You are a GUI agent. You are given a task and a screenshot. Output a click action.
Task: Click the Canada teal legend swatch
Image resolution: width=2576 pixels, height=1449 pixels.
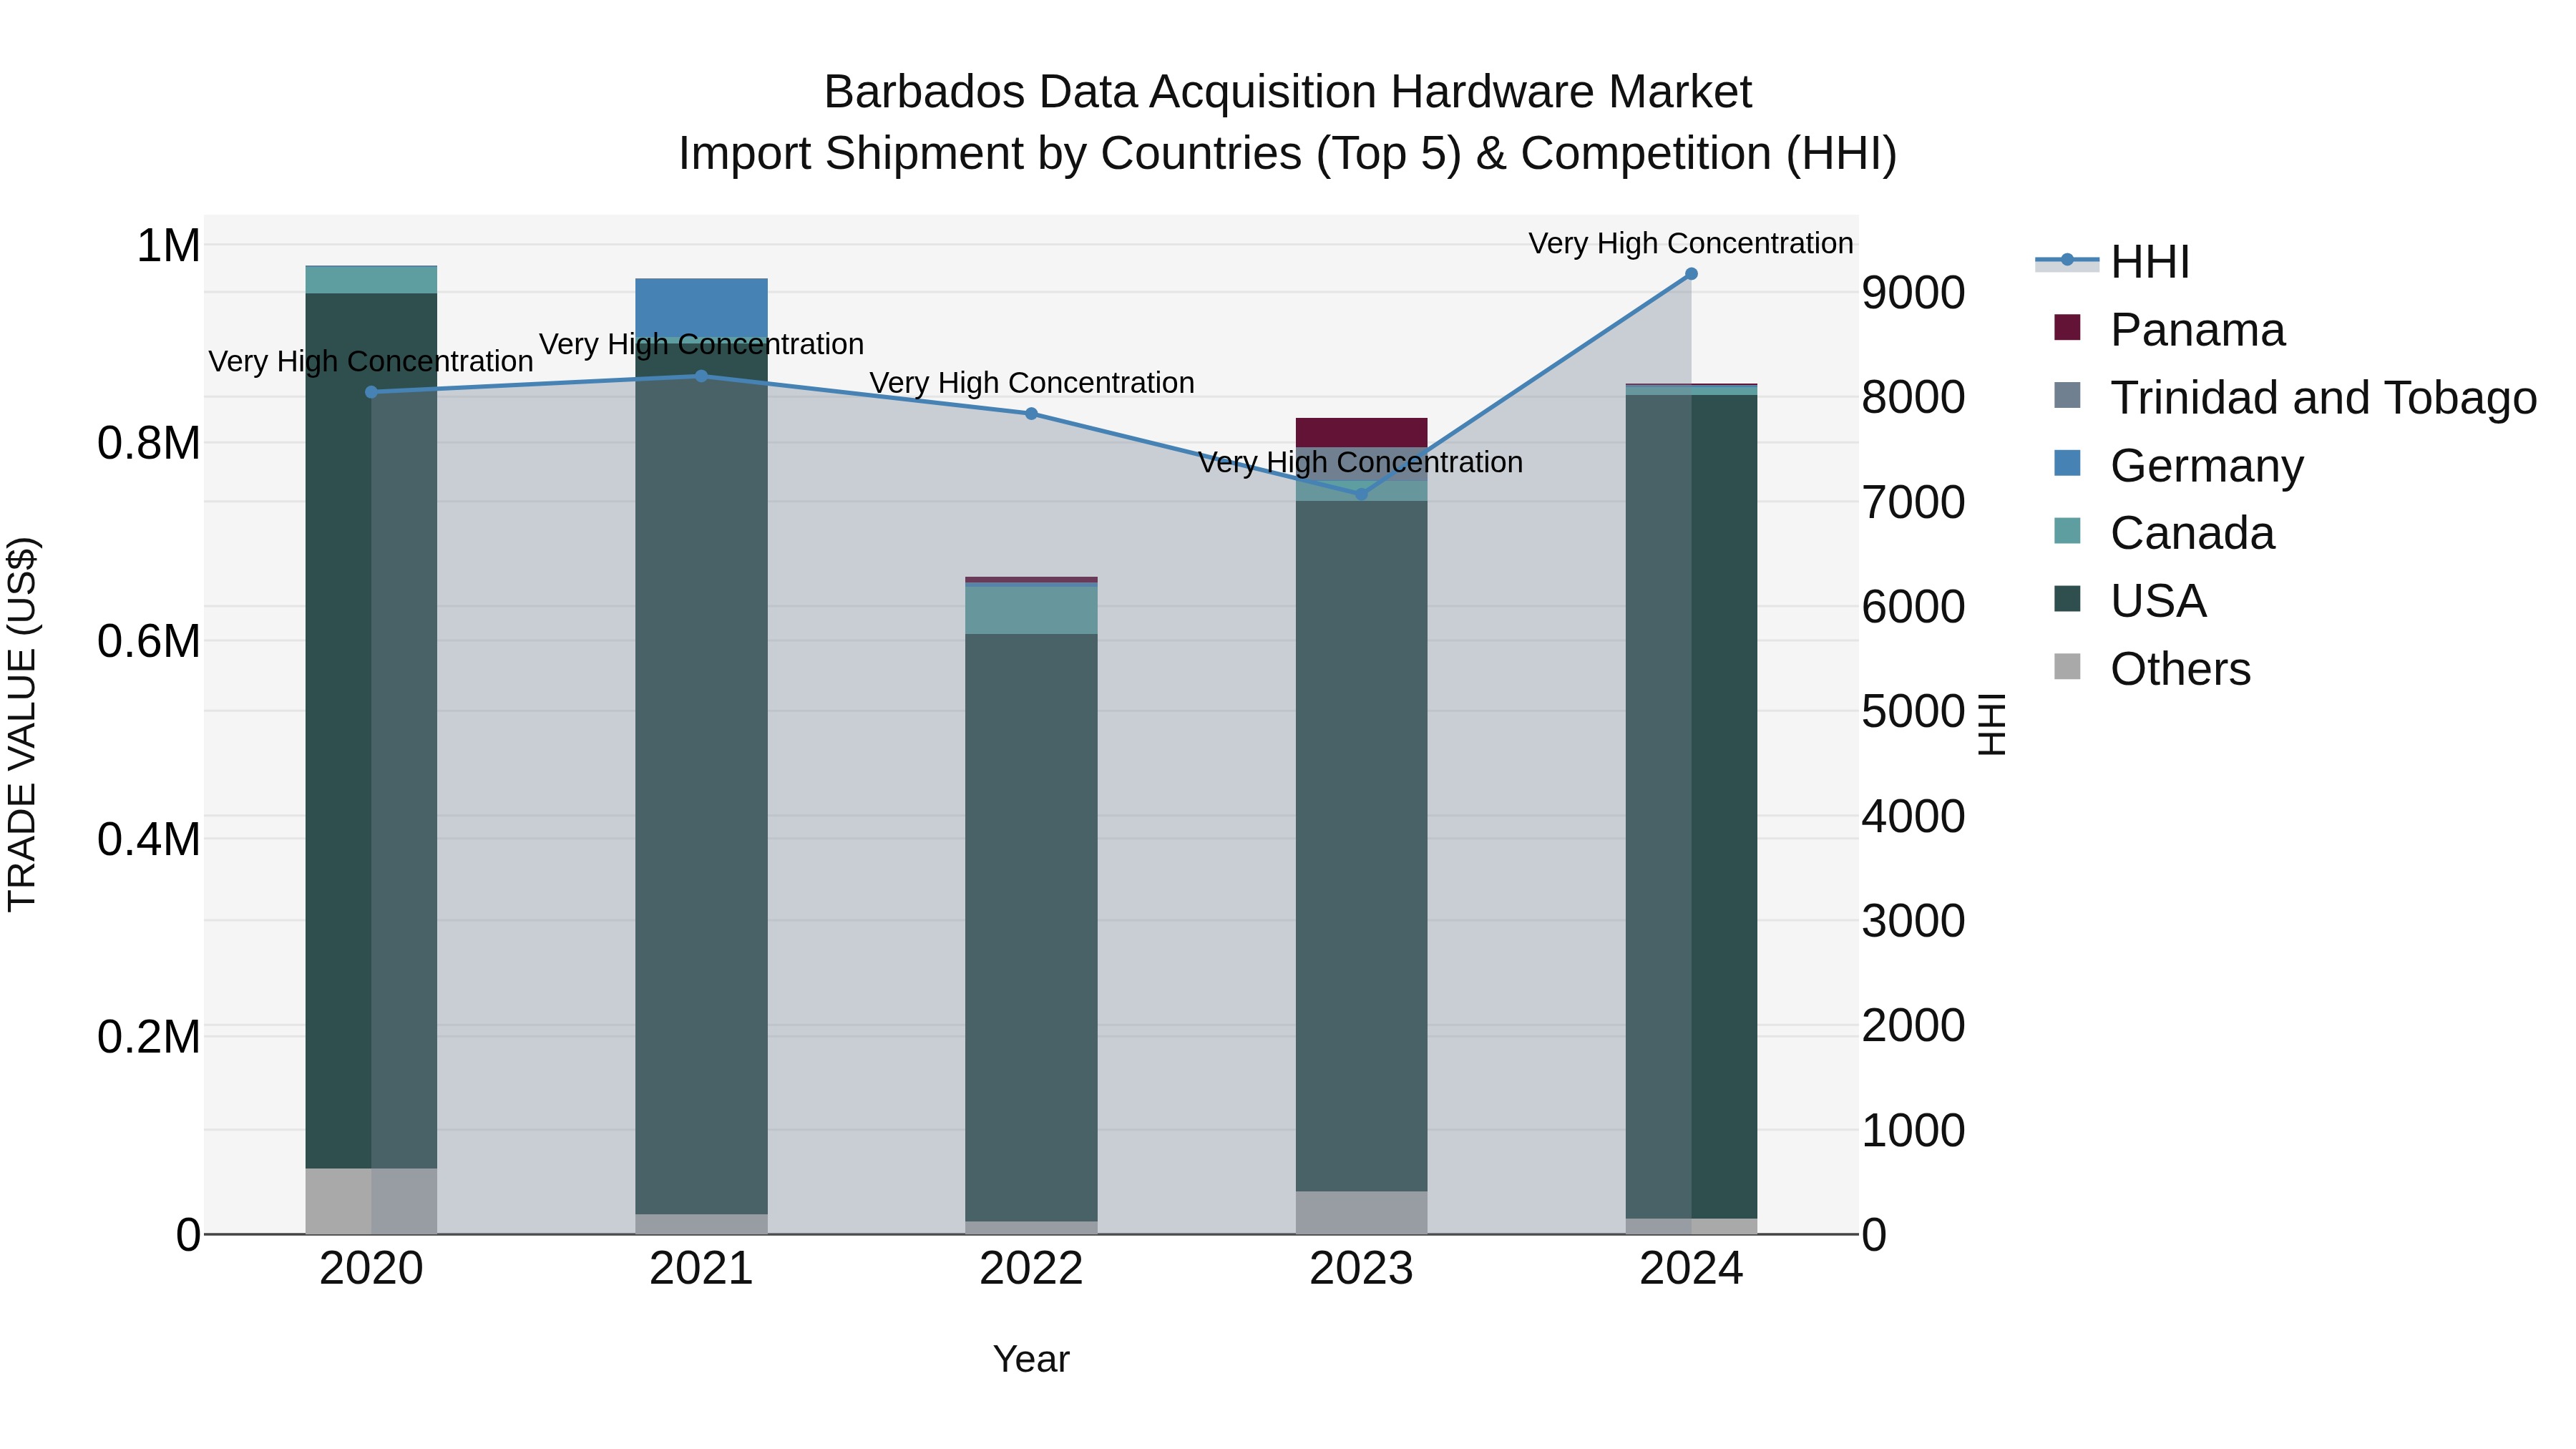click(x=2067, y=531)
